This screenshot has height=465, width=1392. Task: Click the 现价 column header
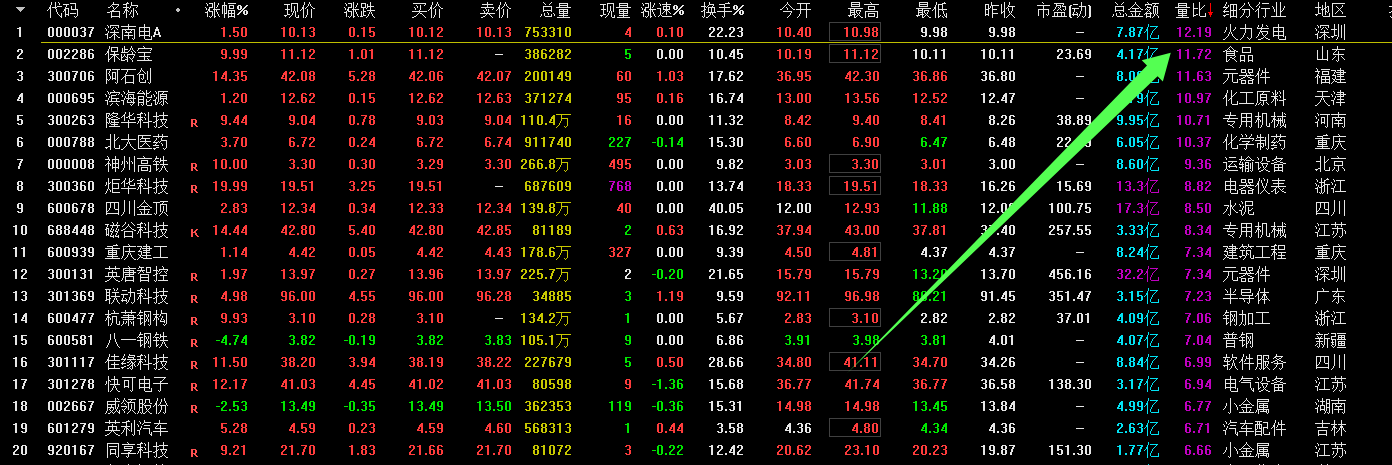300,11
